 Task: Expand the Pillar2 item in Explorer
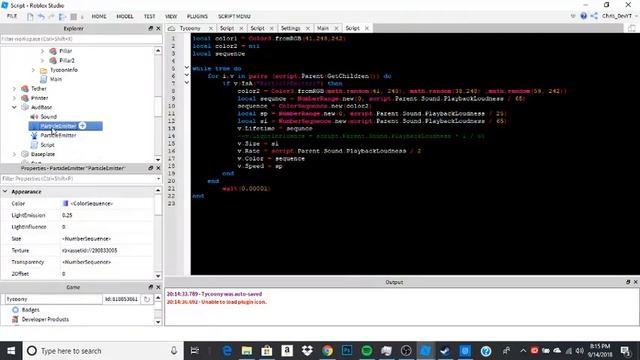coord(42,60)
